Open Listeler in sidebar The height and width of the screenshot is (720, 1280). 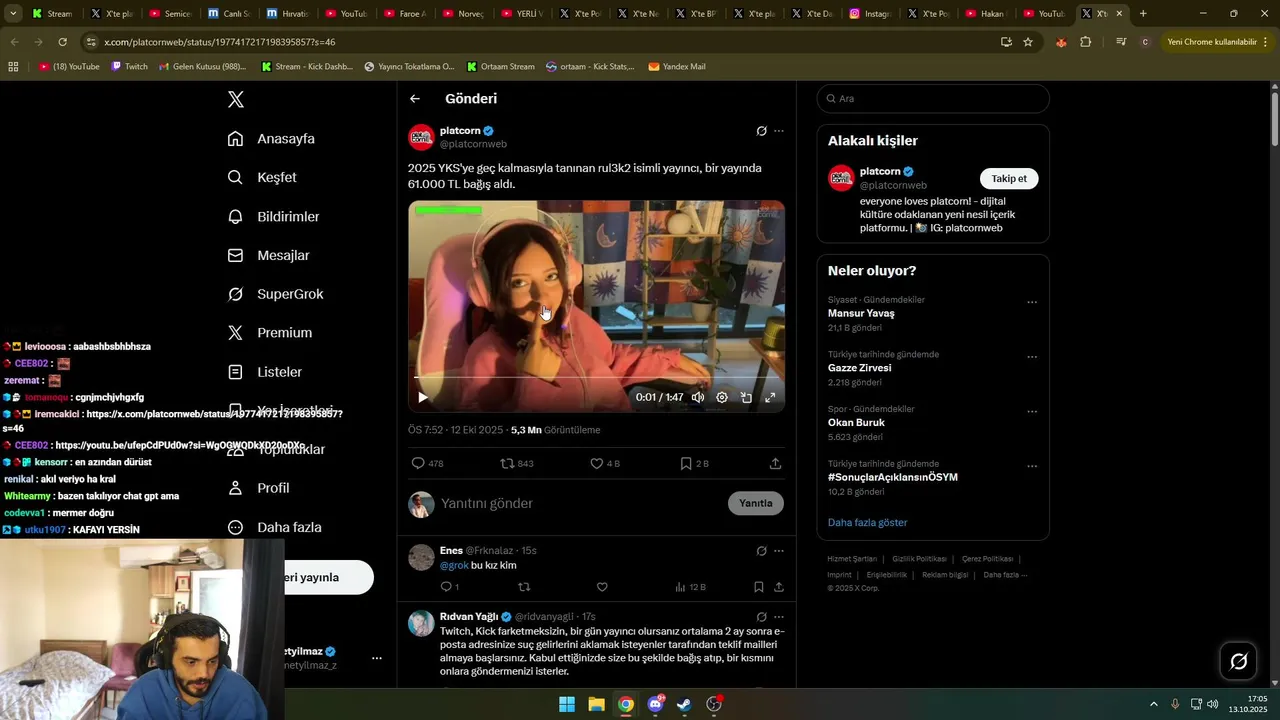pyautogui.click(x=264, y=371)
